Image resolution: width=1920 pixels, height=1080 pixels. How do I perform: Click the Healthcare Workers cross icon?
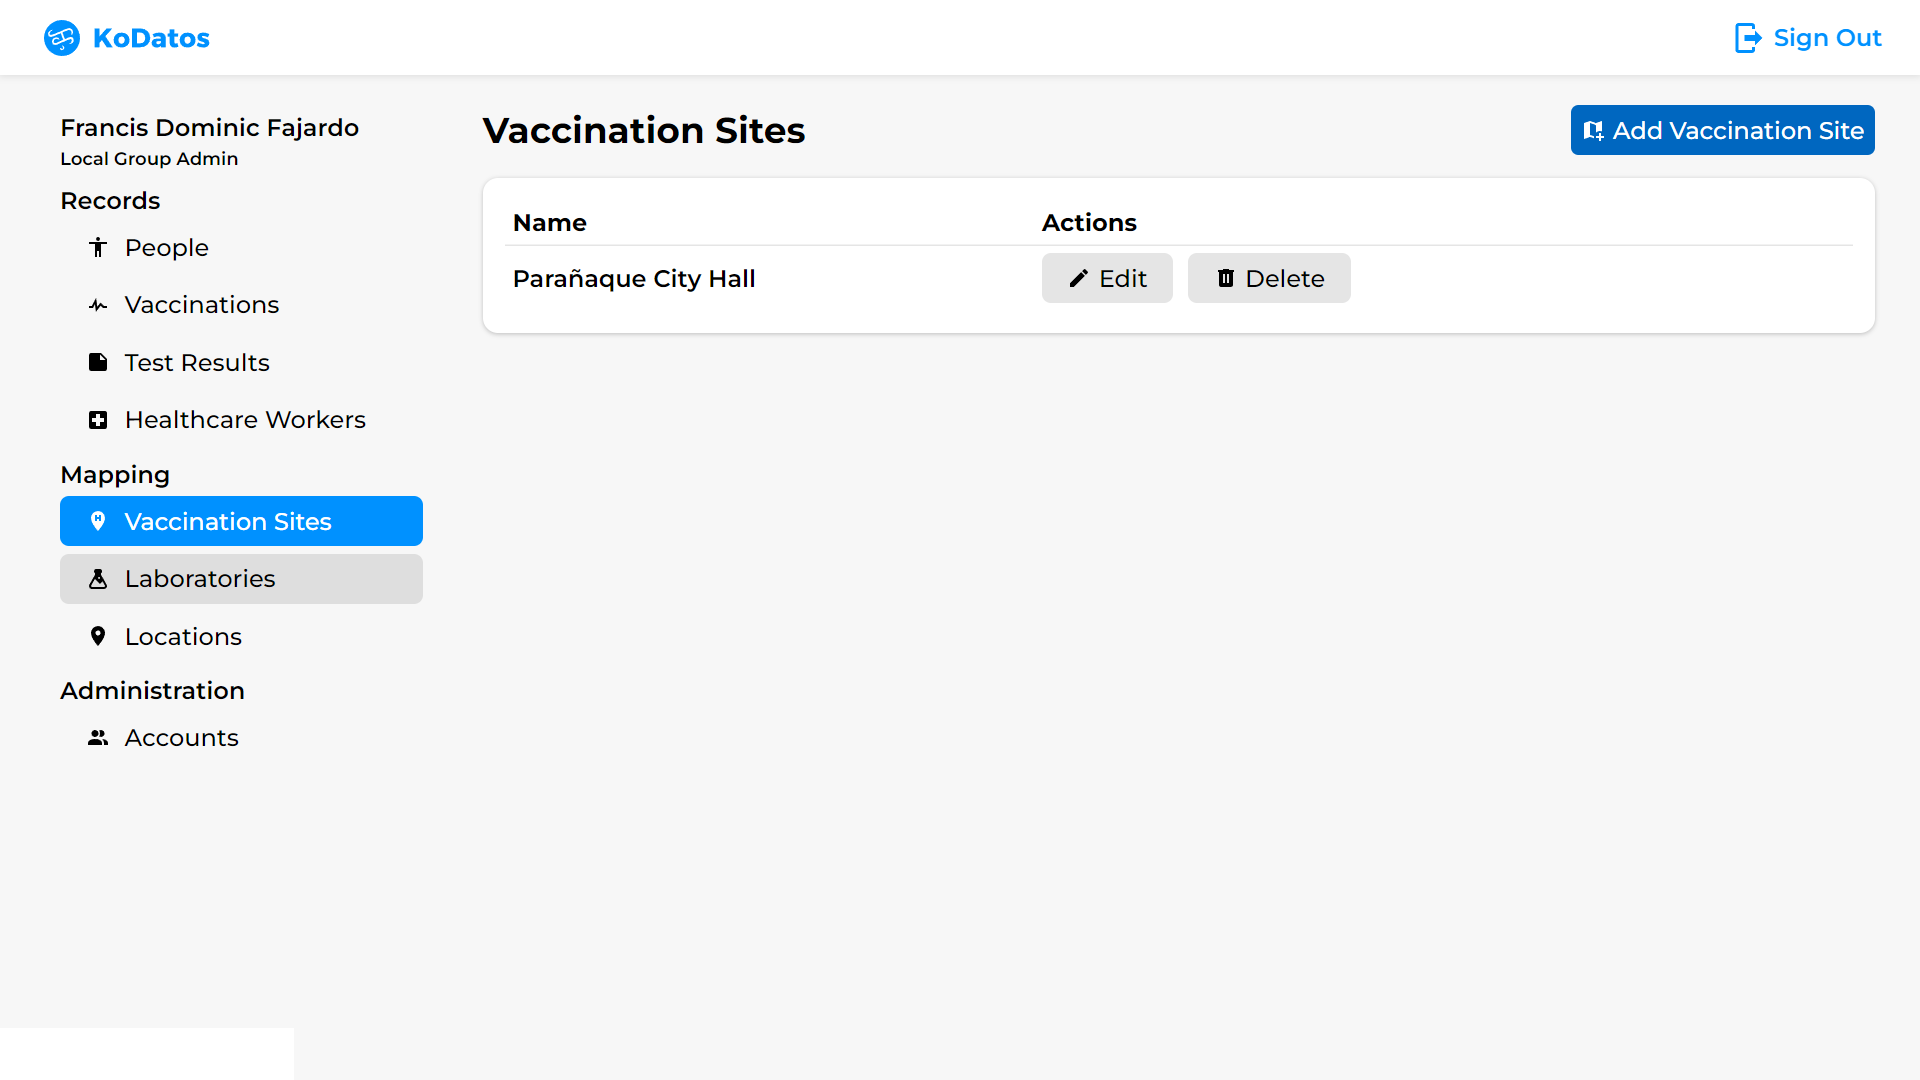pos(98,420)
